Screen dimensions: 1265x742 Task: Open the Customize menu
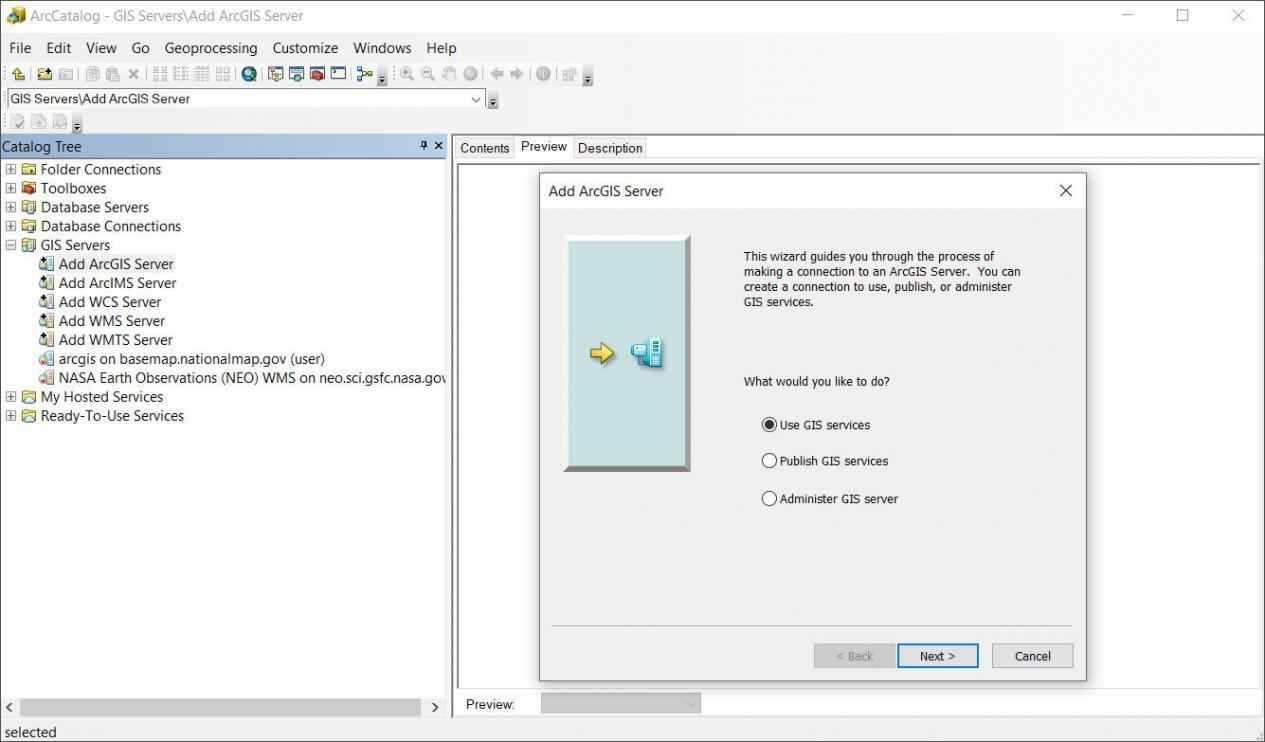point(305,48)
